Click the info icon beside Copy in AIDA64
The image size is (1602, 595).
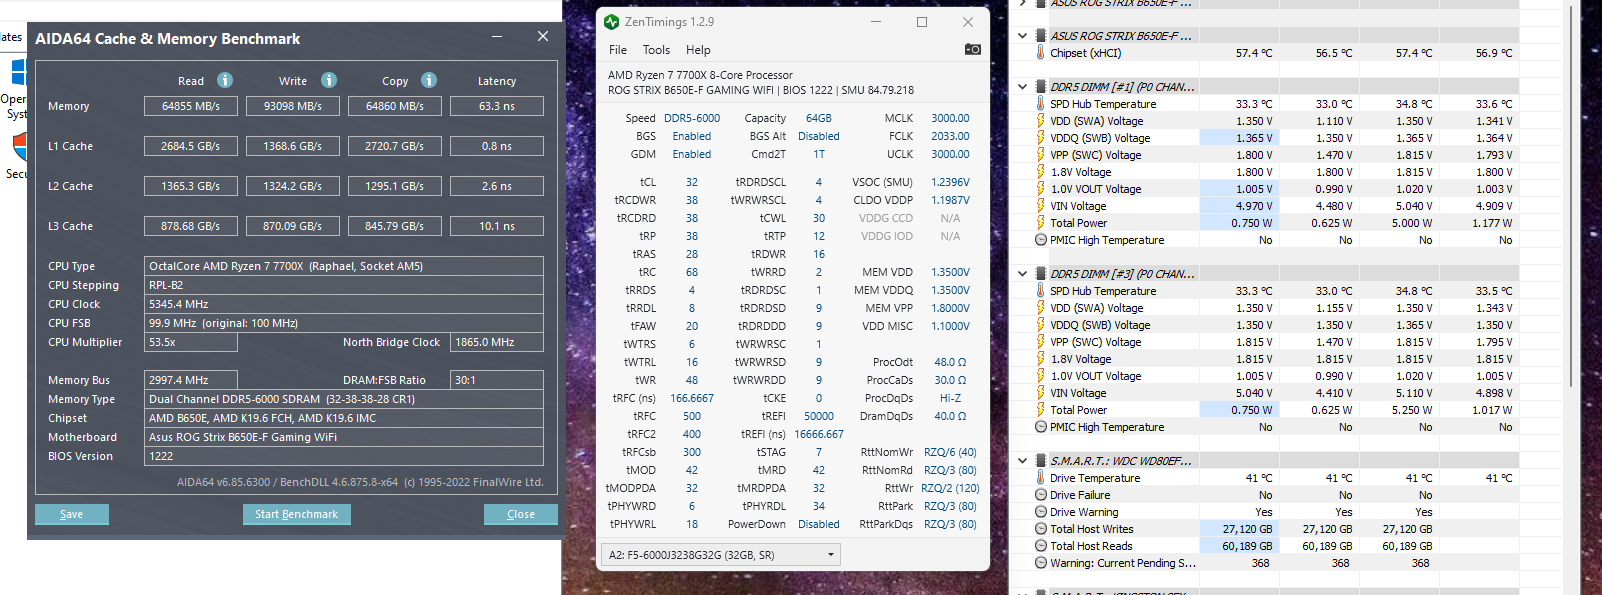[x=429, y=80]
